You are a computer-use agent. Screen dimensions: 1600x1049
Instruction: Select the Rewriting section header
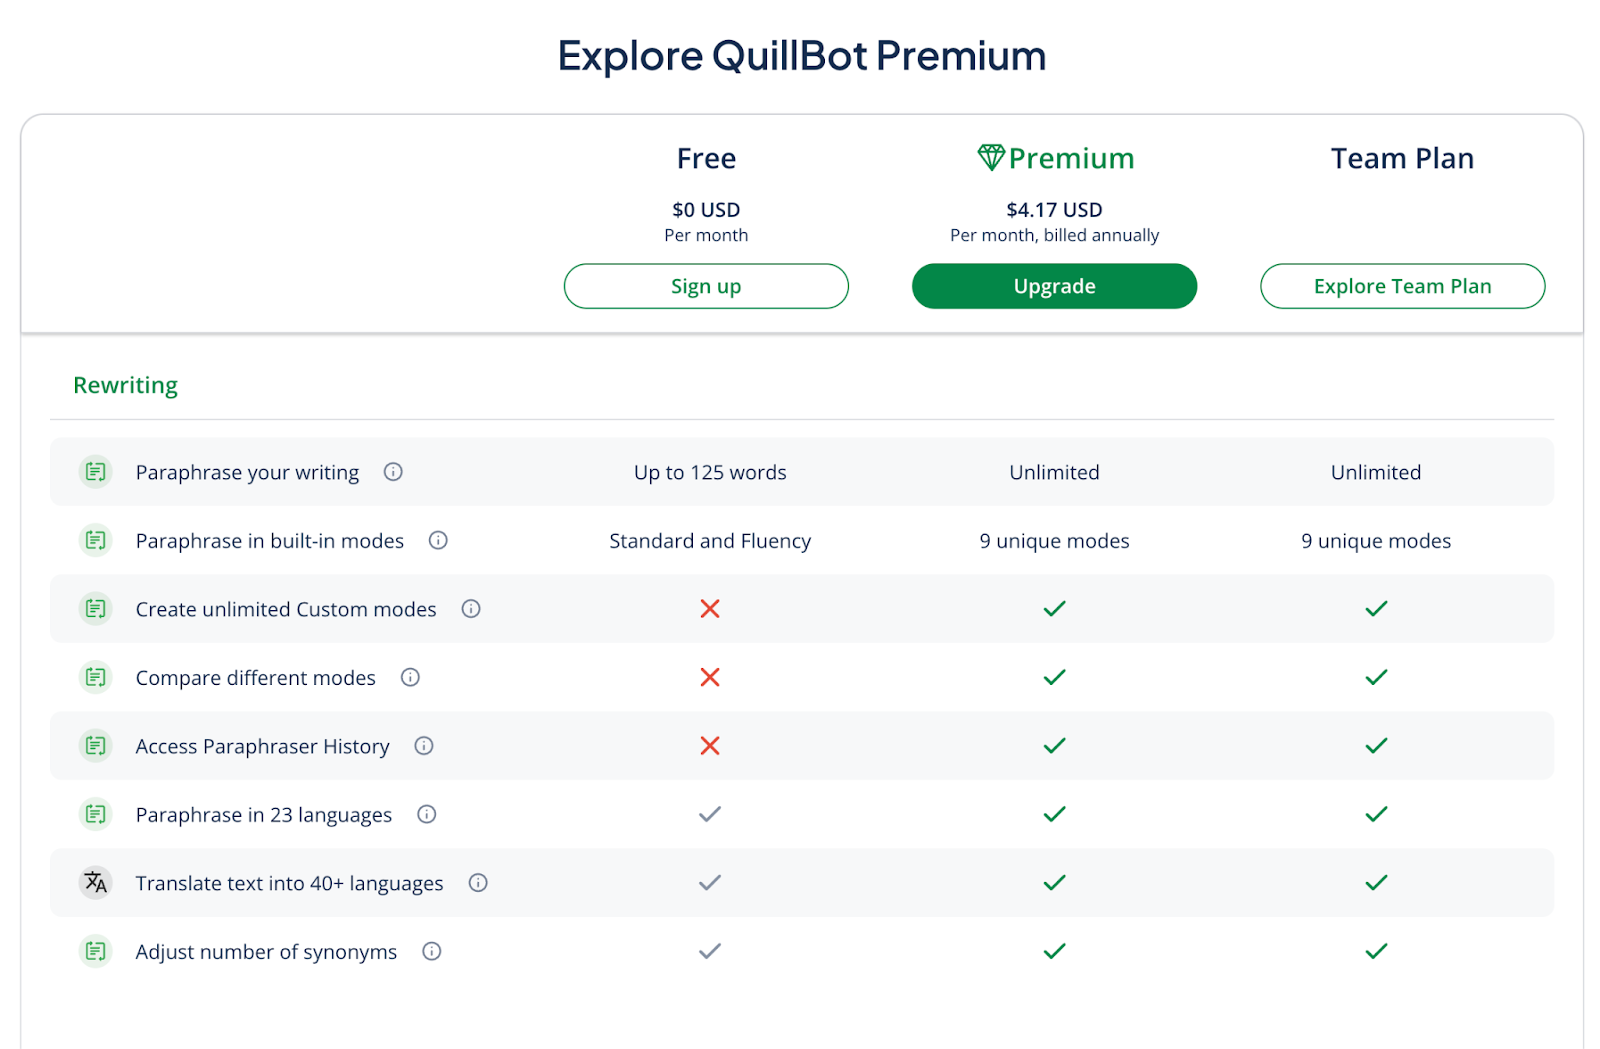pos(125,384)
